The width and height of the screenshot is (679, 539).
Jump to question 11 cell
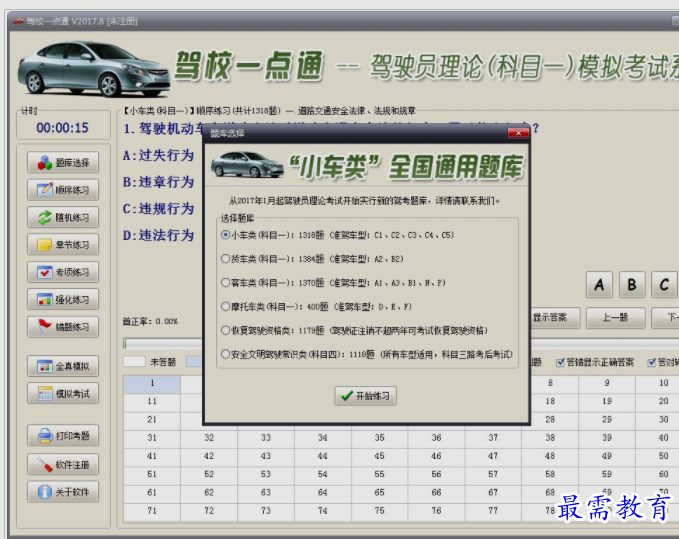(152, 402)
